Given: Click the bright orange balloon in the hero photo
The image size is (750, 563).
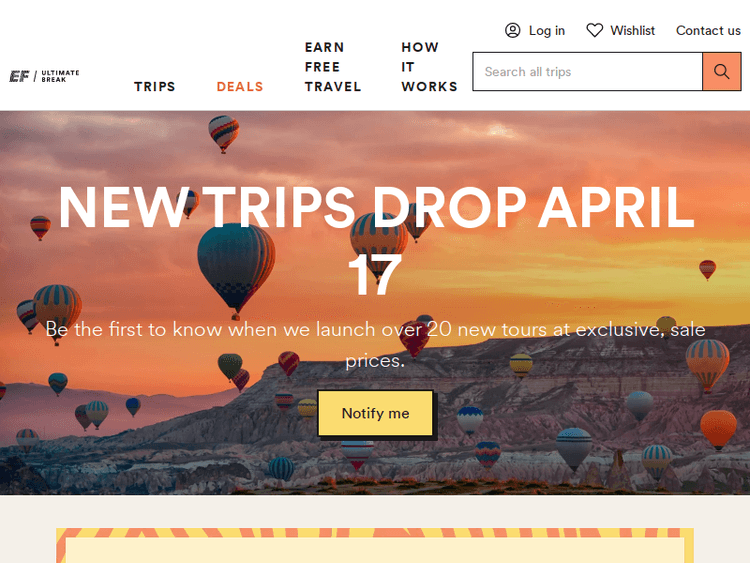Looking at the screenshot, I should coord(718,429).
